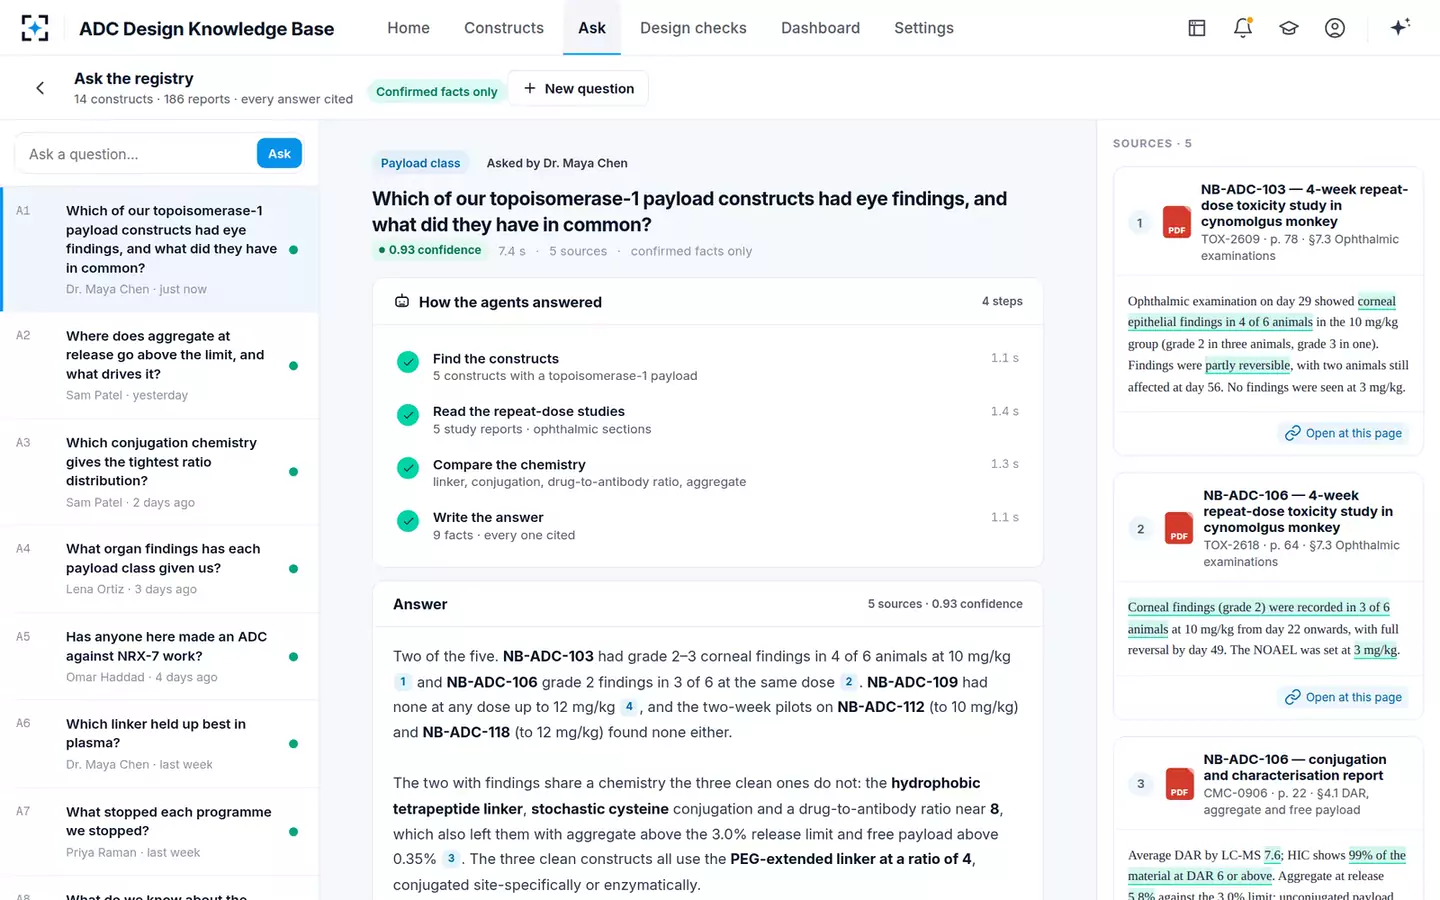Click the Payload class tag
This screenshot has height=900, width=1440.
(x=420, y=163)
